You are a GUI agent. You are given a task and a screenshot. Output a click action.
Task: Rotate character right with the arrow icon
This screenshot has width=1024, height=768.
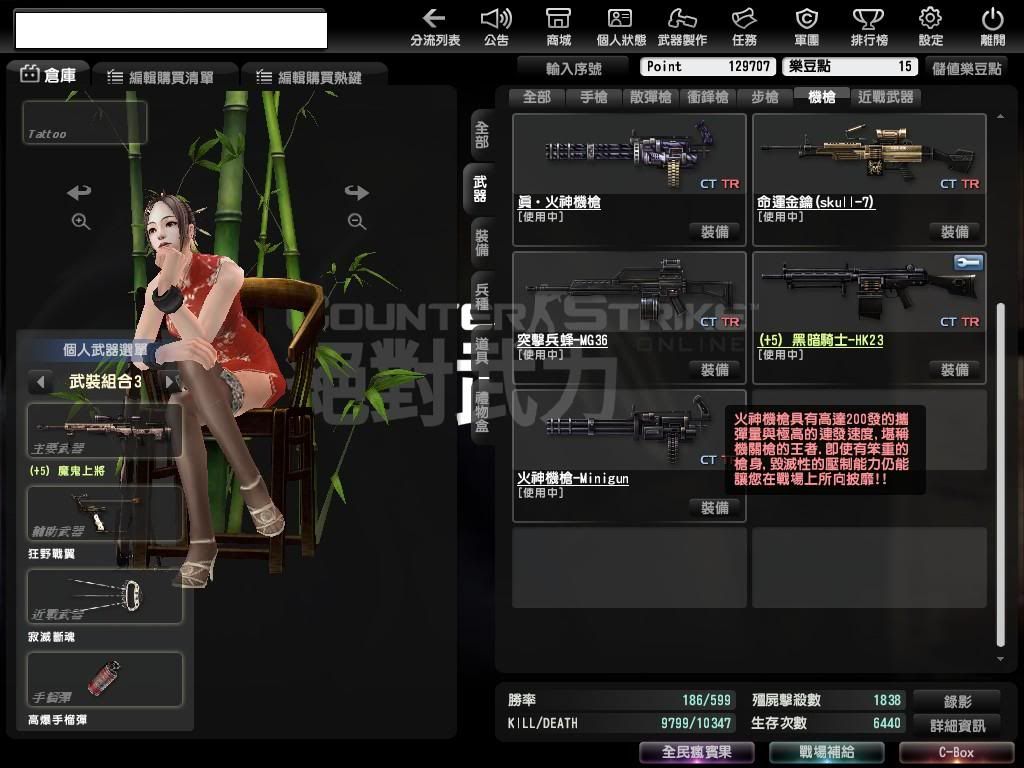click(x=357, y=192)
